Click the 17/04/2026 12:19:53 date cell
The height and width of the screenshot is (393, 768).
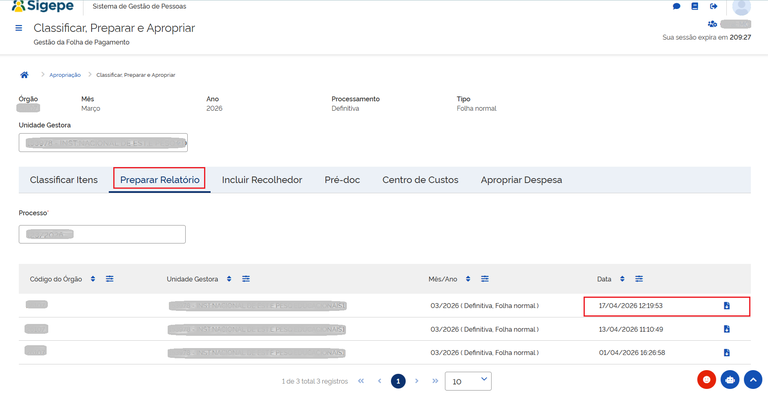pos(631,306)
